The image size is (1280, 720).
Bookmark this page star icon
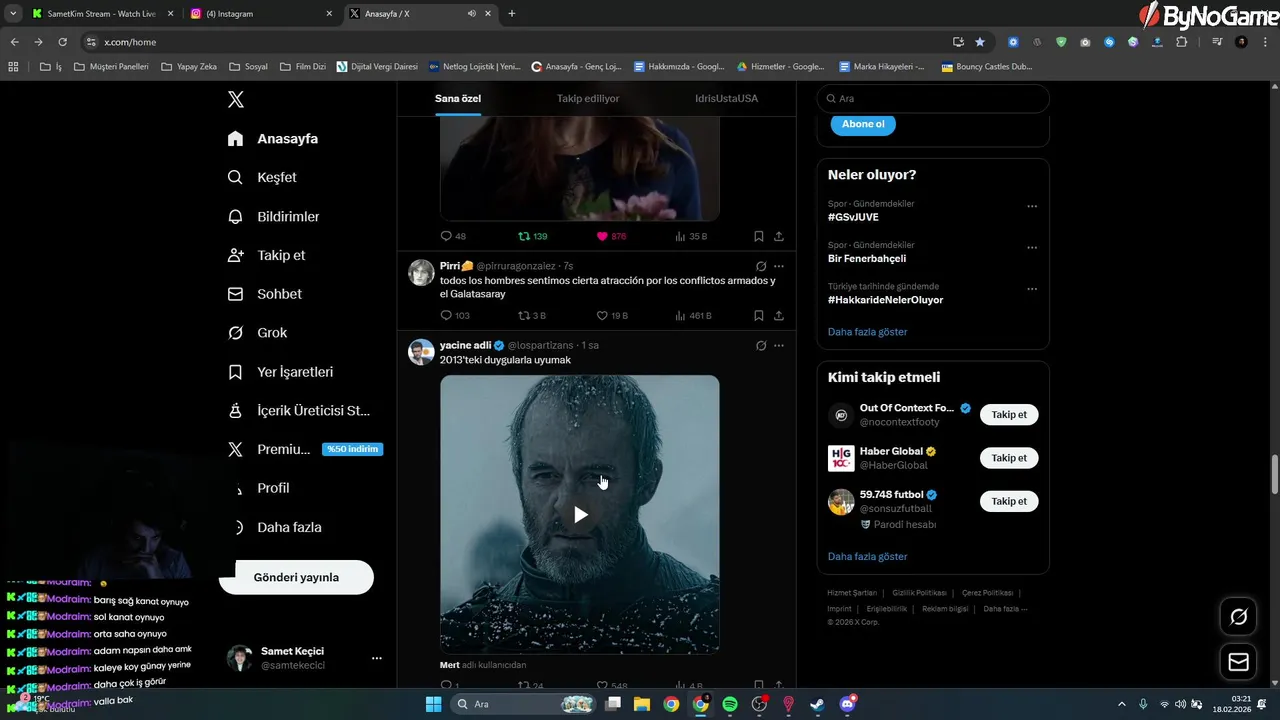[980, 42]
